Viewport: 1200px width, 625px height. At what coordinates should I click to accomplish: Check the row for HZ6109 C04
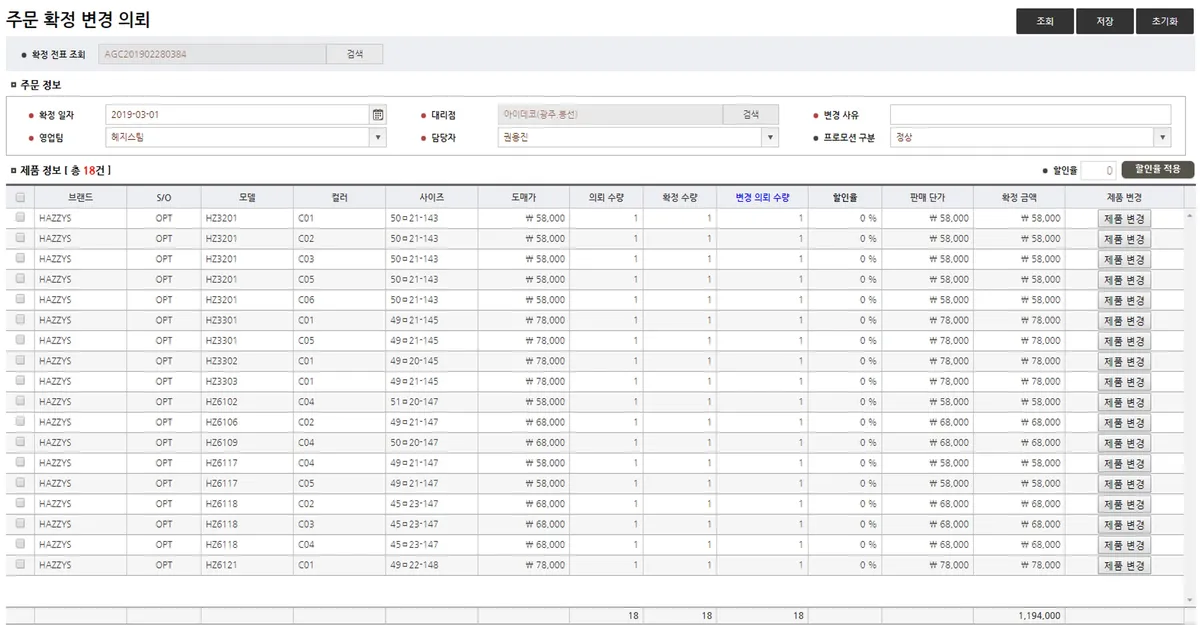tap(20, 443)
